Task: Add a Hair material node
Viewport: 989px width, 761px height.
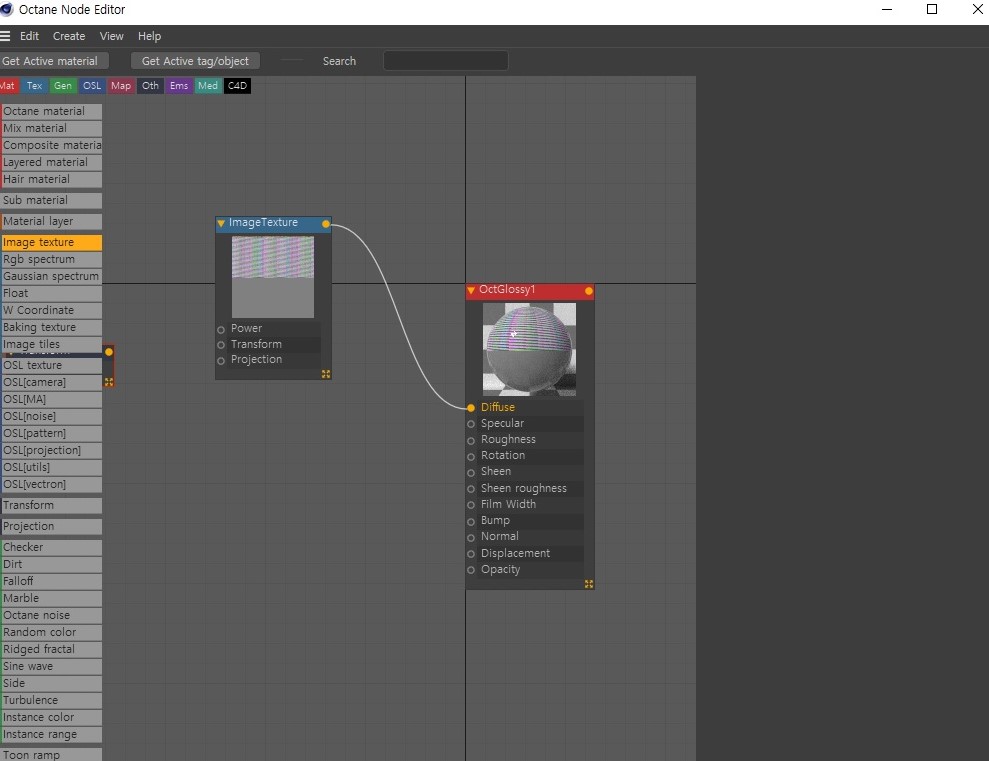Action: tap(51, 180)
